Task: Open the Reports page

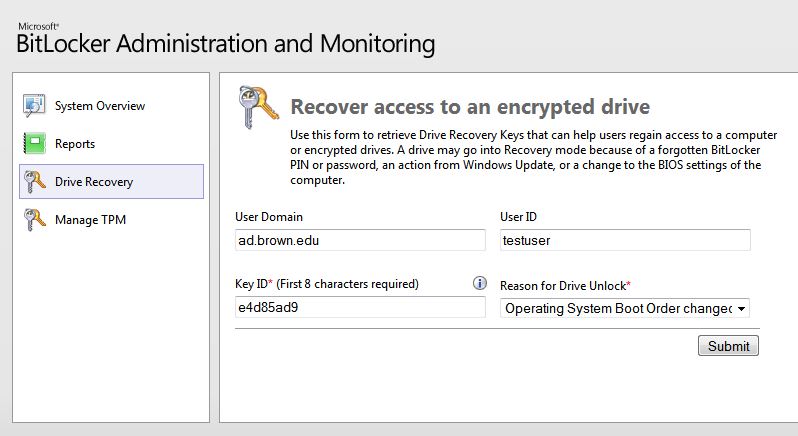Action: pos(75,144)
